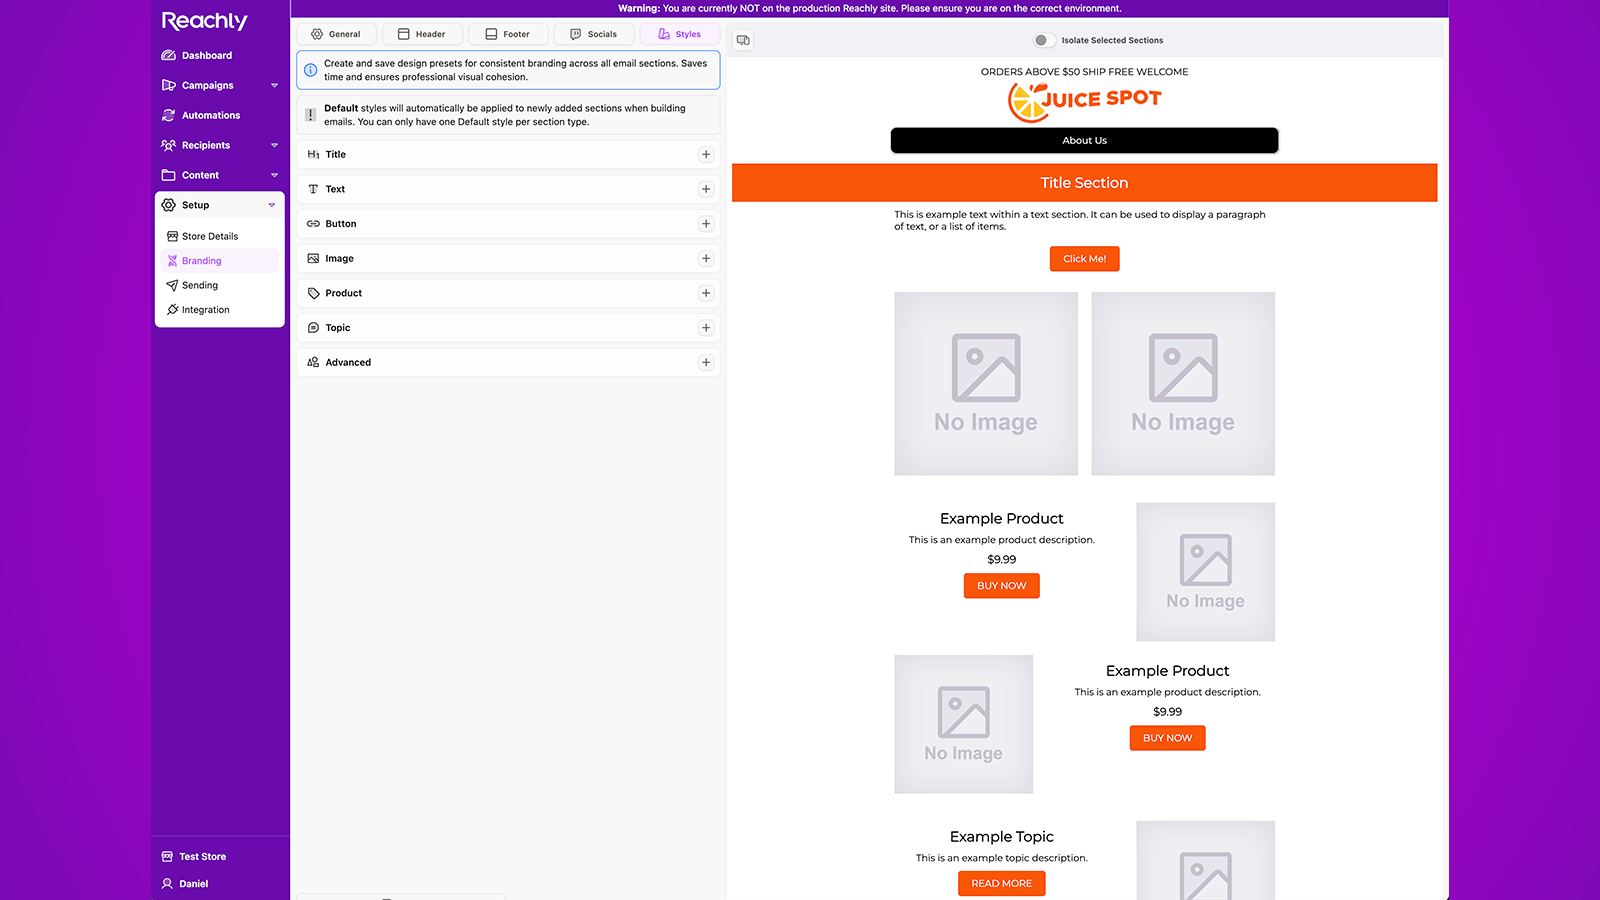
Task: Click the Topic speech bubble icon
Action: click(313, 328)
